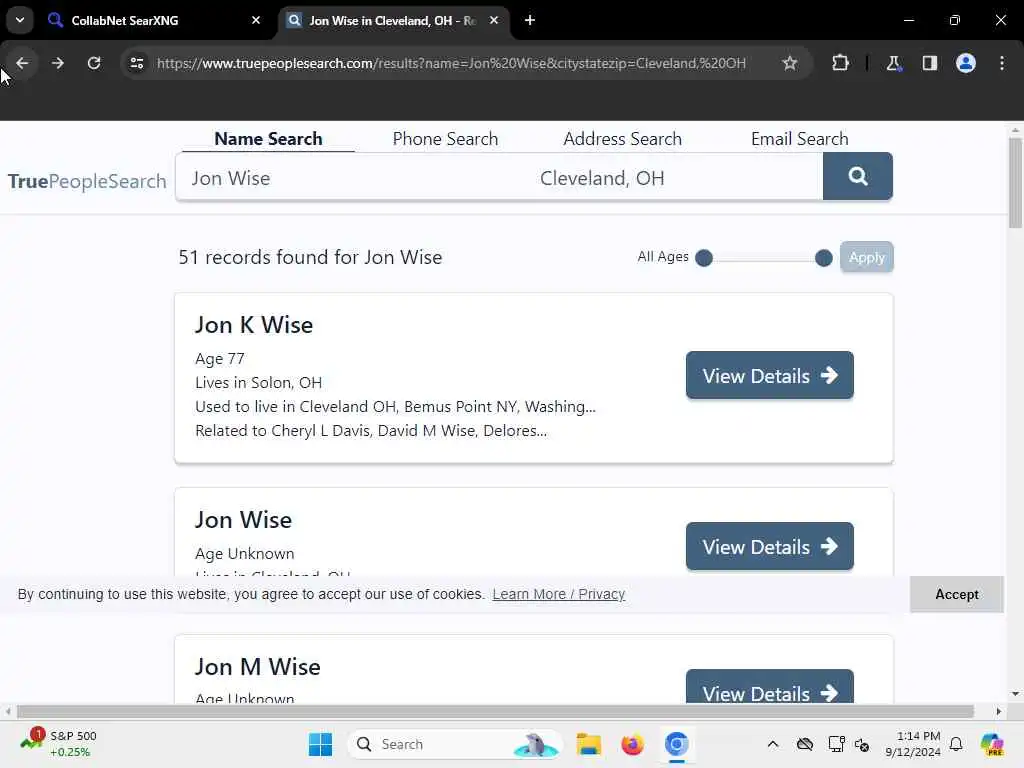Click the Jon K Wise name heading
Viewport: 1024px width, 768px height.
click(x=254, y=325)
